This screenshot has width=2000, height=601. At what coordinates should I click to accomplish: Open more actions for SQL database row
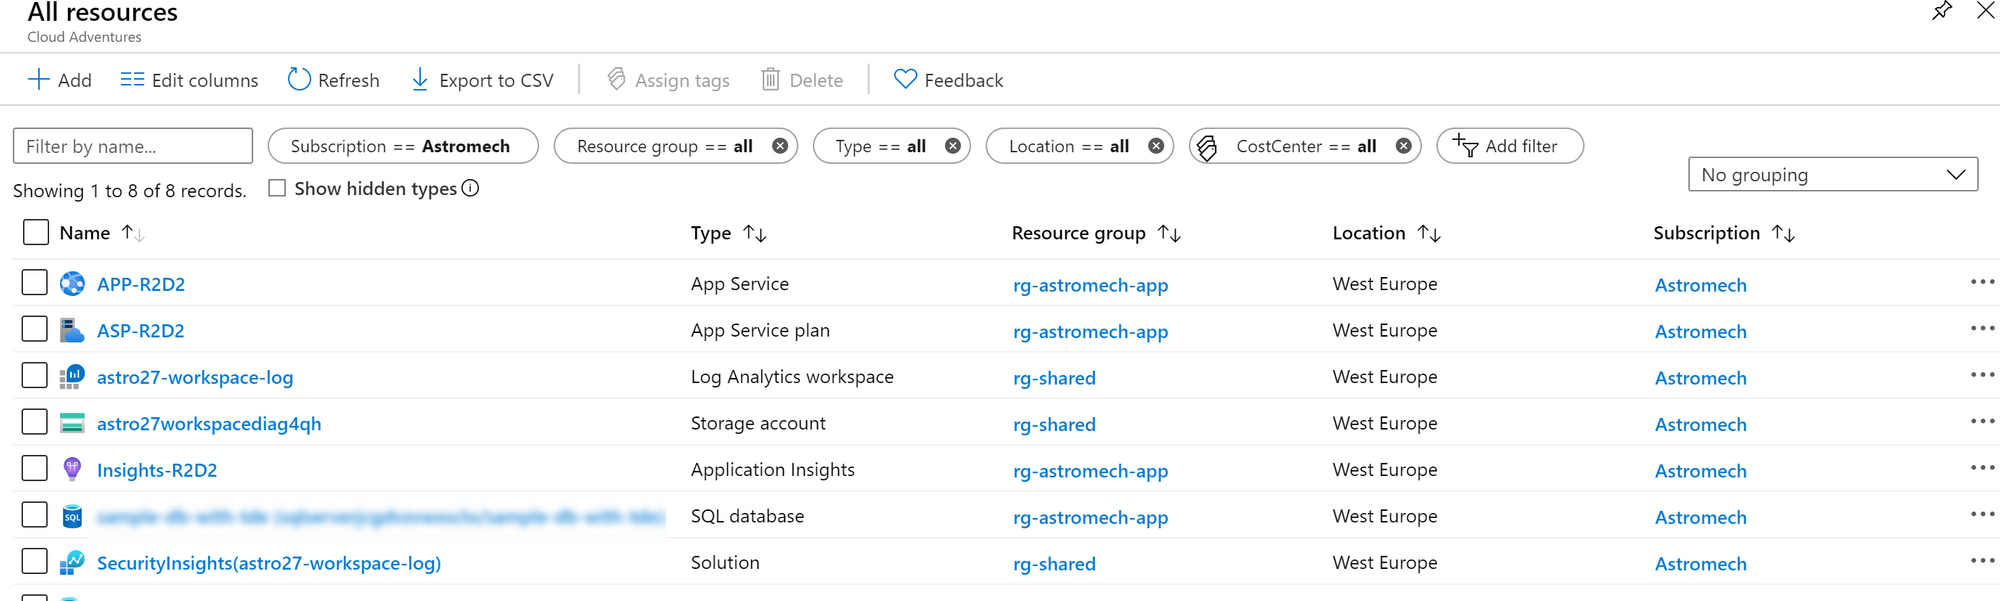click(x=1982, y=515)
